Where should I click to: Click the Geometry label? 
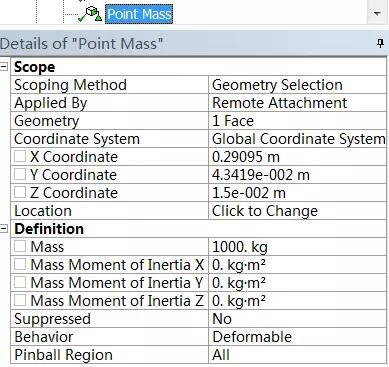pyautogui.click(x=47, y=121)
